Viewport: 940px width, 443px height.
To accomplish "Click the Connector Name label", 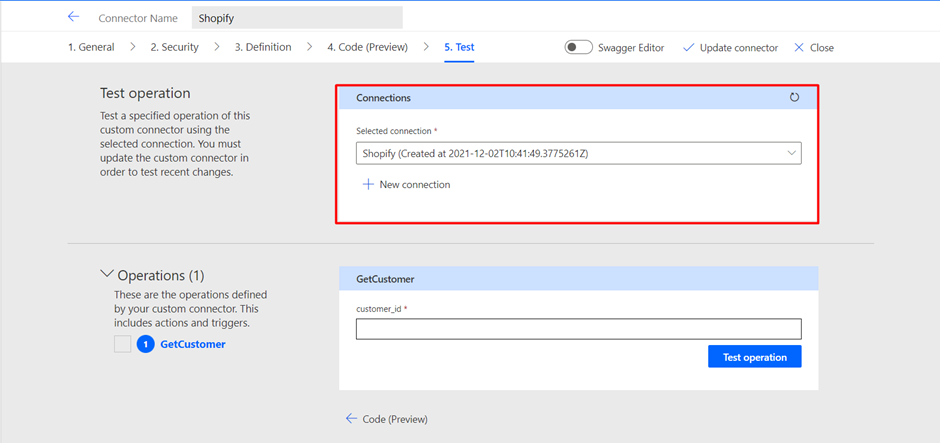I will (138, 18).
